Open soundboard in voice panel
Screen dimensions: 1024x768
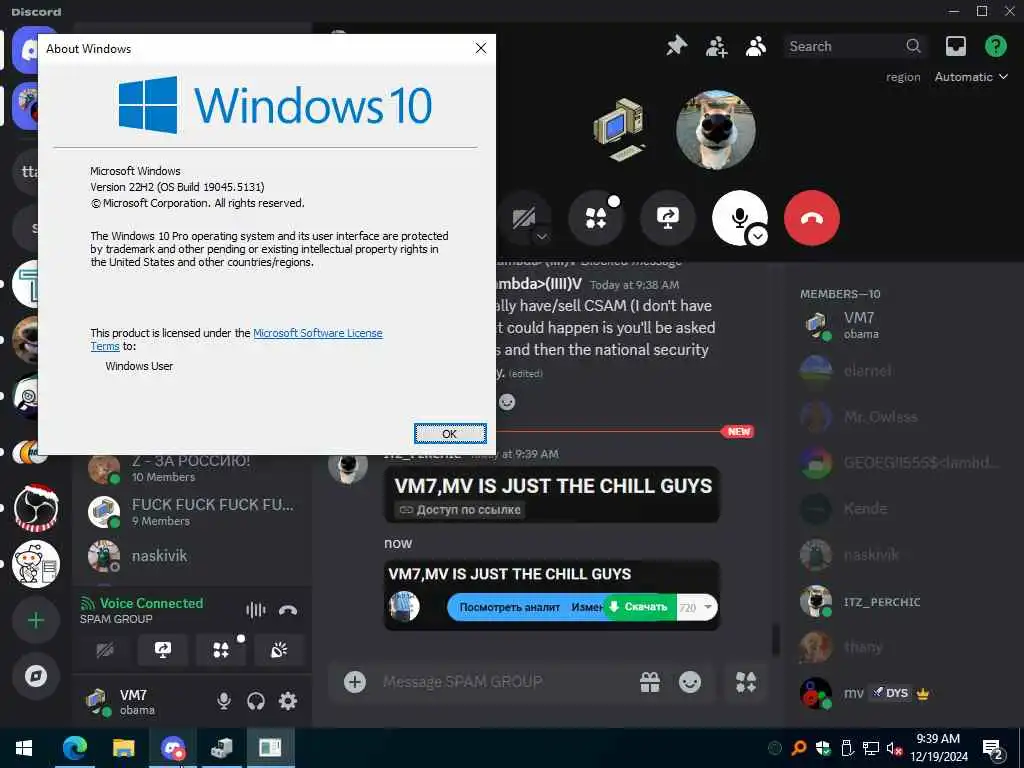(x=279, y=650)
